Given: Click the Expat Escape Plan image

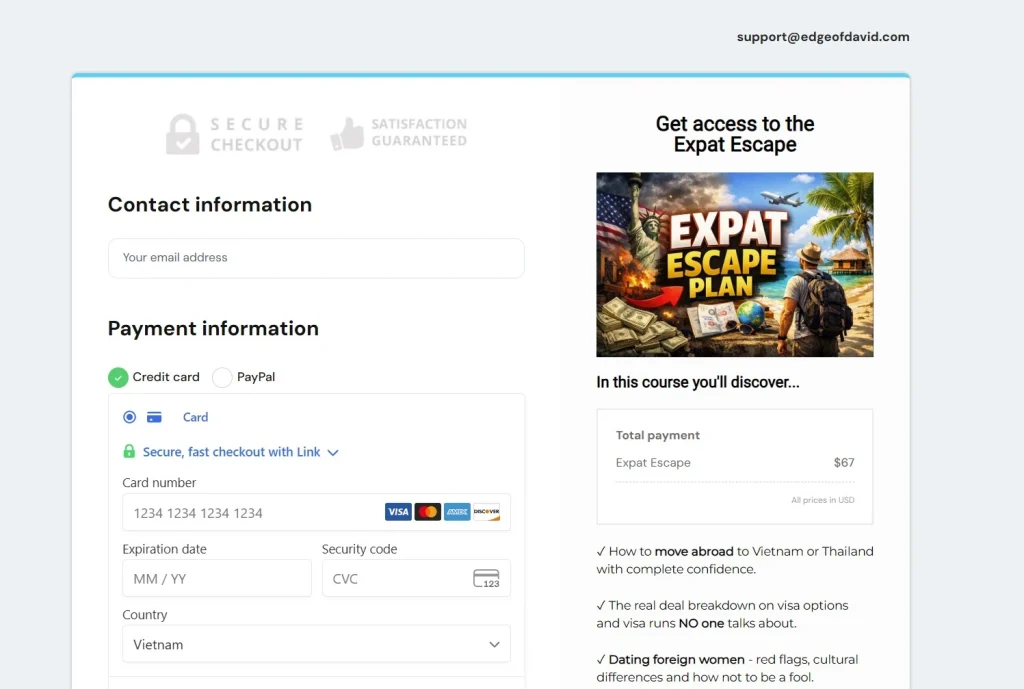Looking at the screenshot, I should point(735,265).
